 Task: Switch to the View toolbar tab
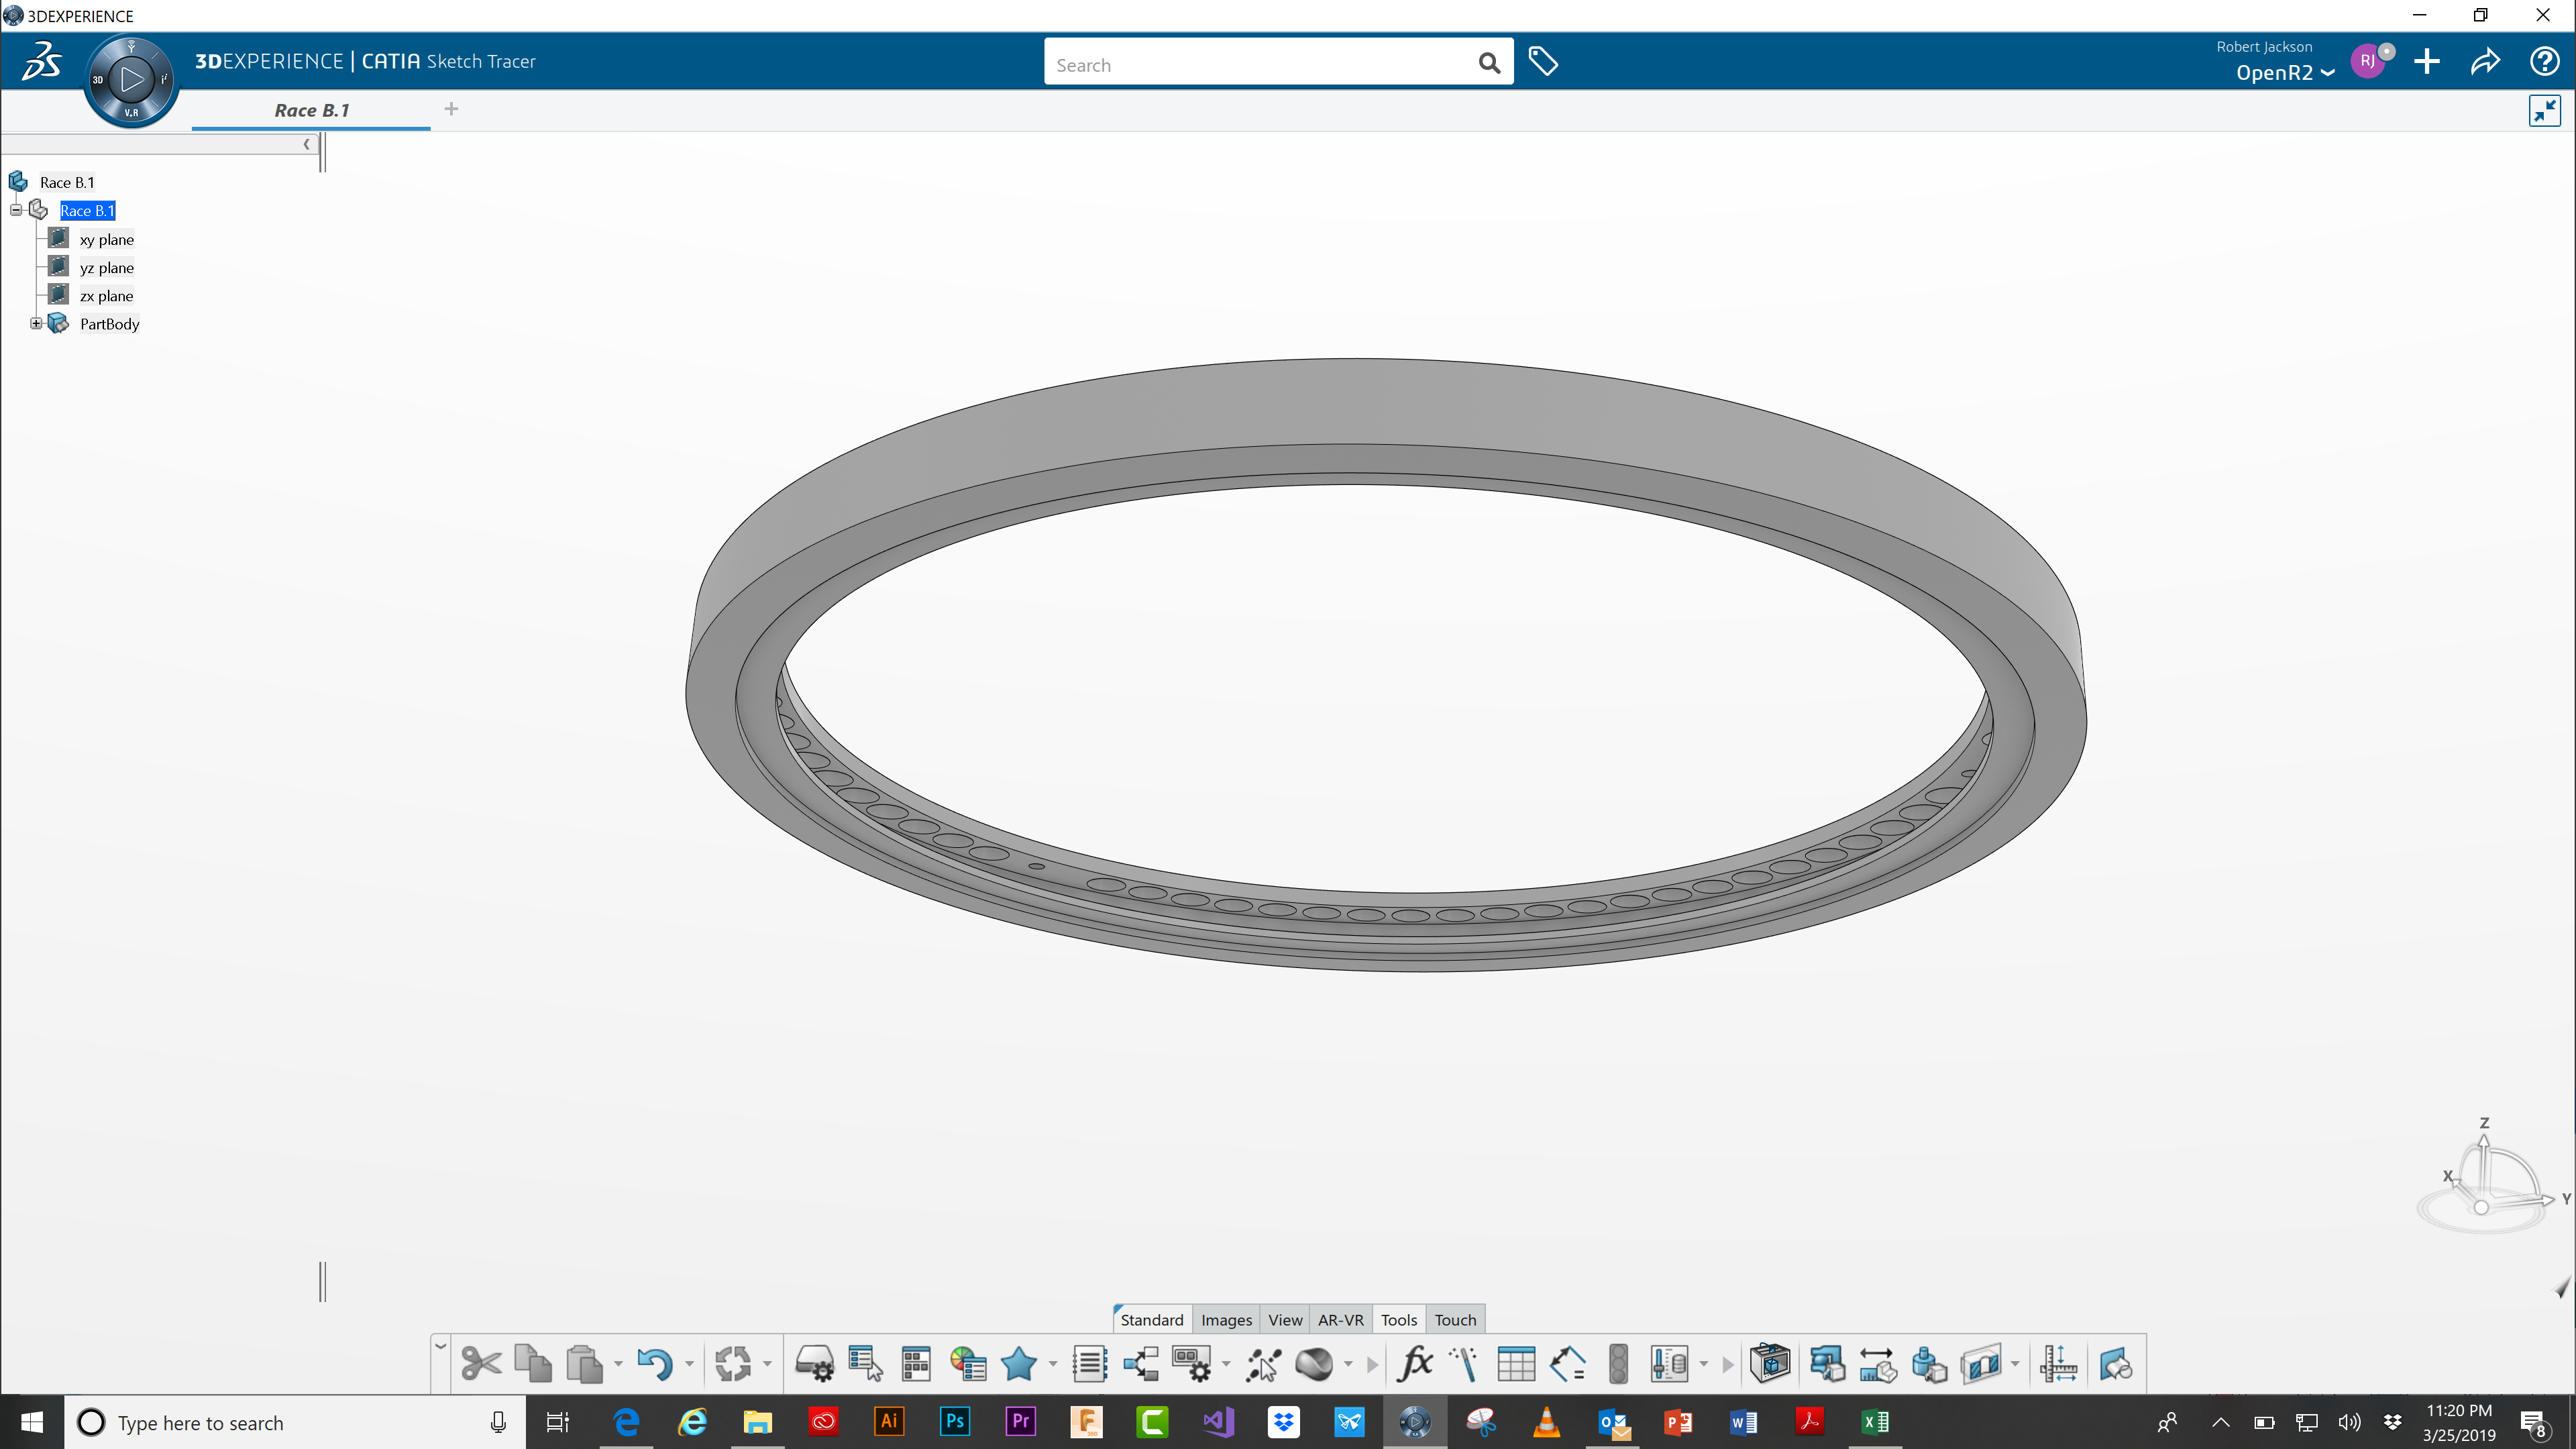point(1285,1319)
